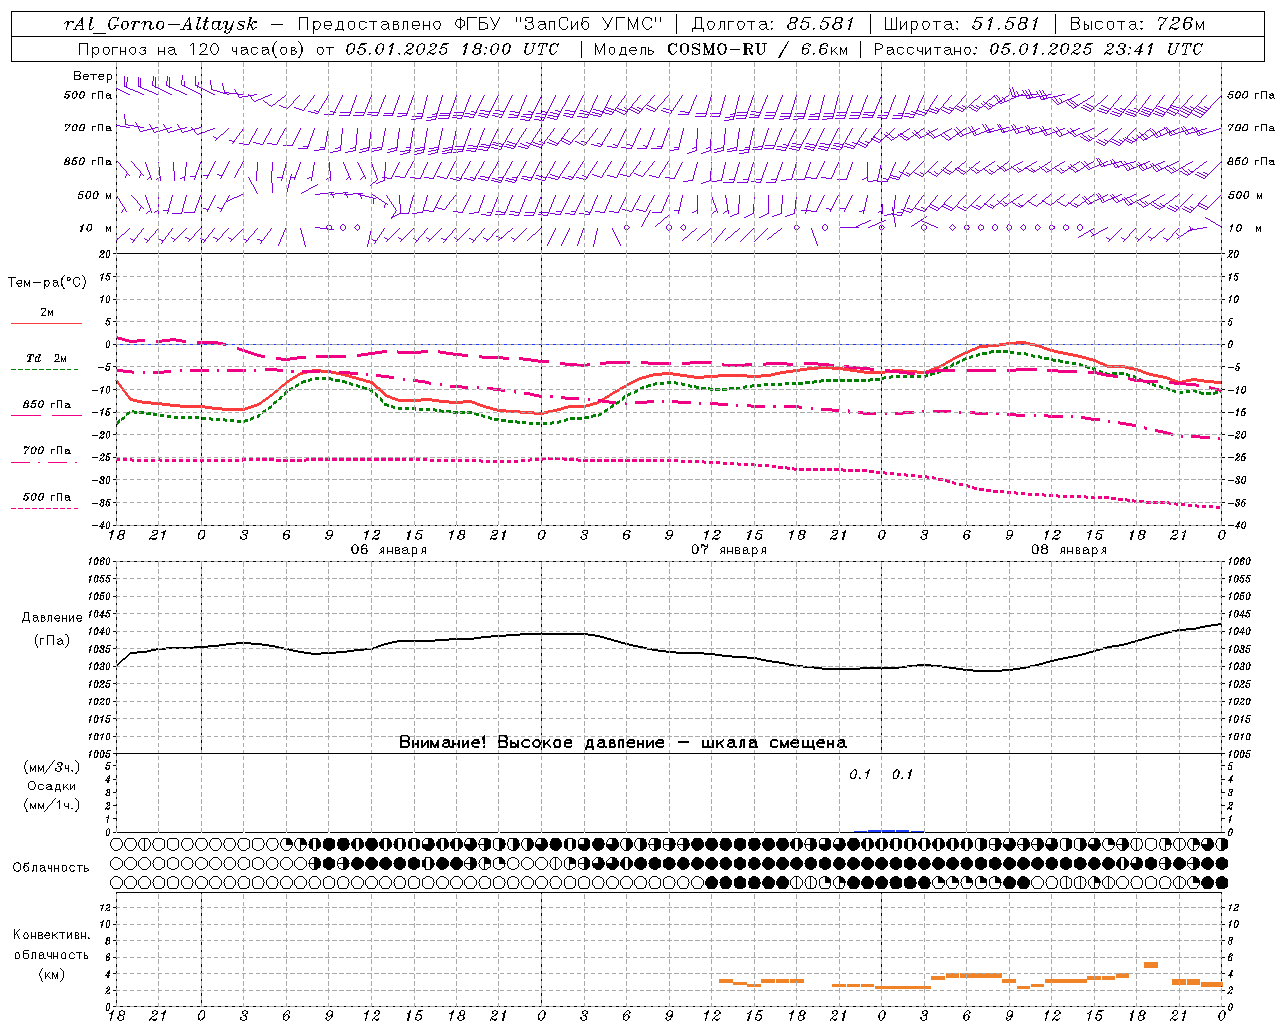Click the computed time Рассчитано: 05.01.2025 23:41 UTC

1038,49
